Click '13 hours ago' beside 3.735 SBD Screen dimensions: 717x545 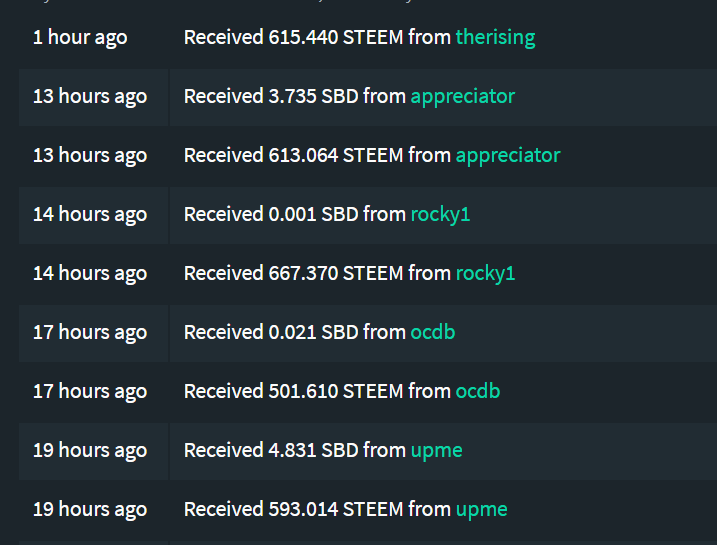90,96
